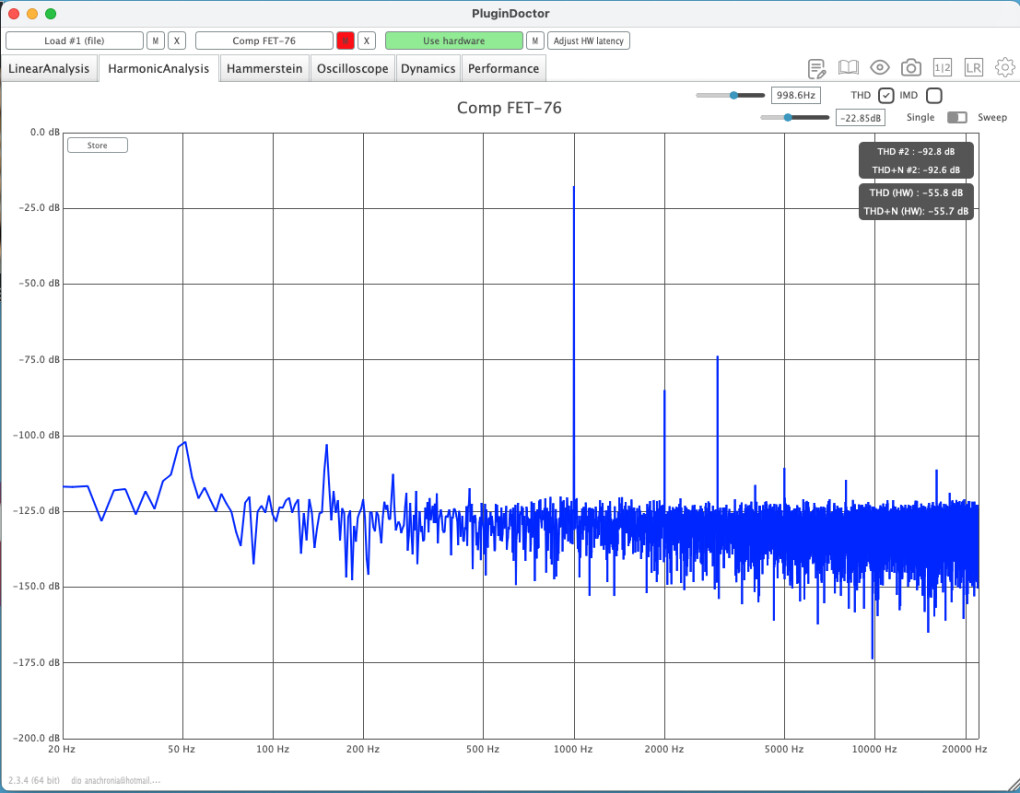Click the LR channel icon
The image size is (1020, 793).
click(x=973, y=68)
